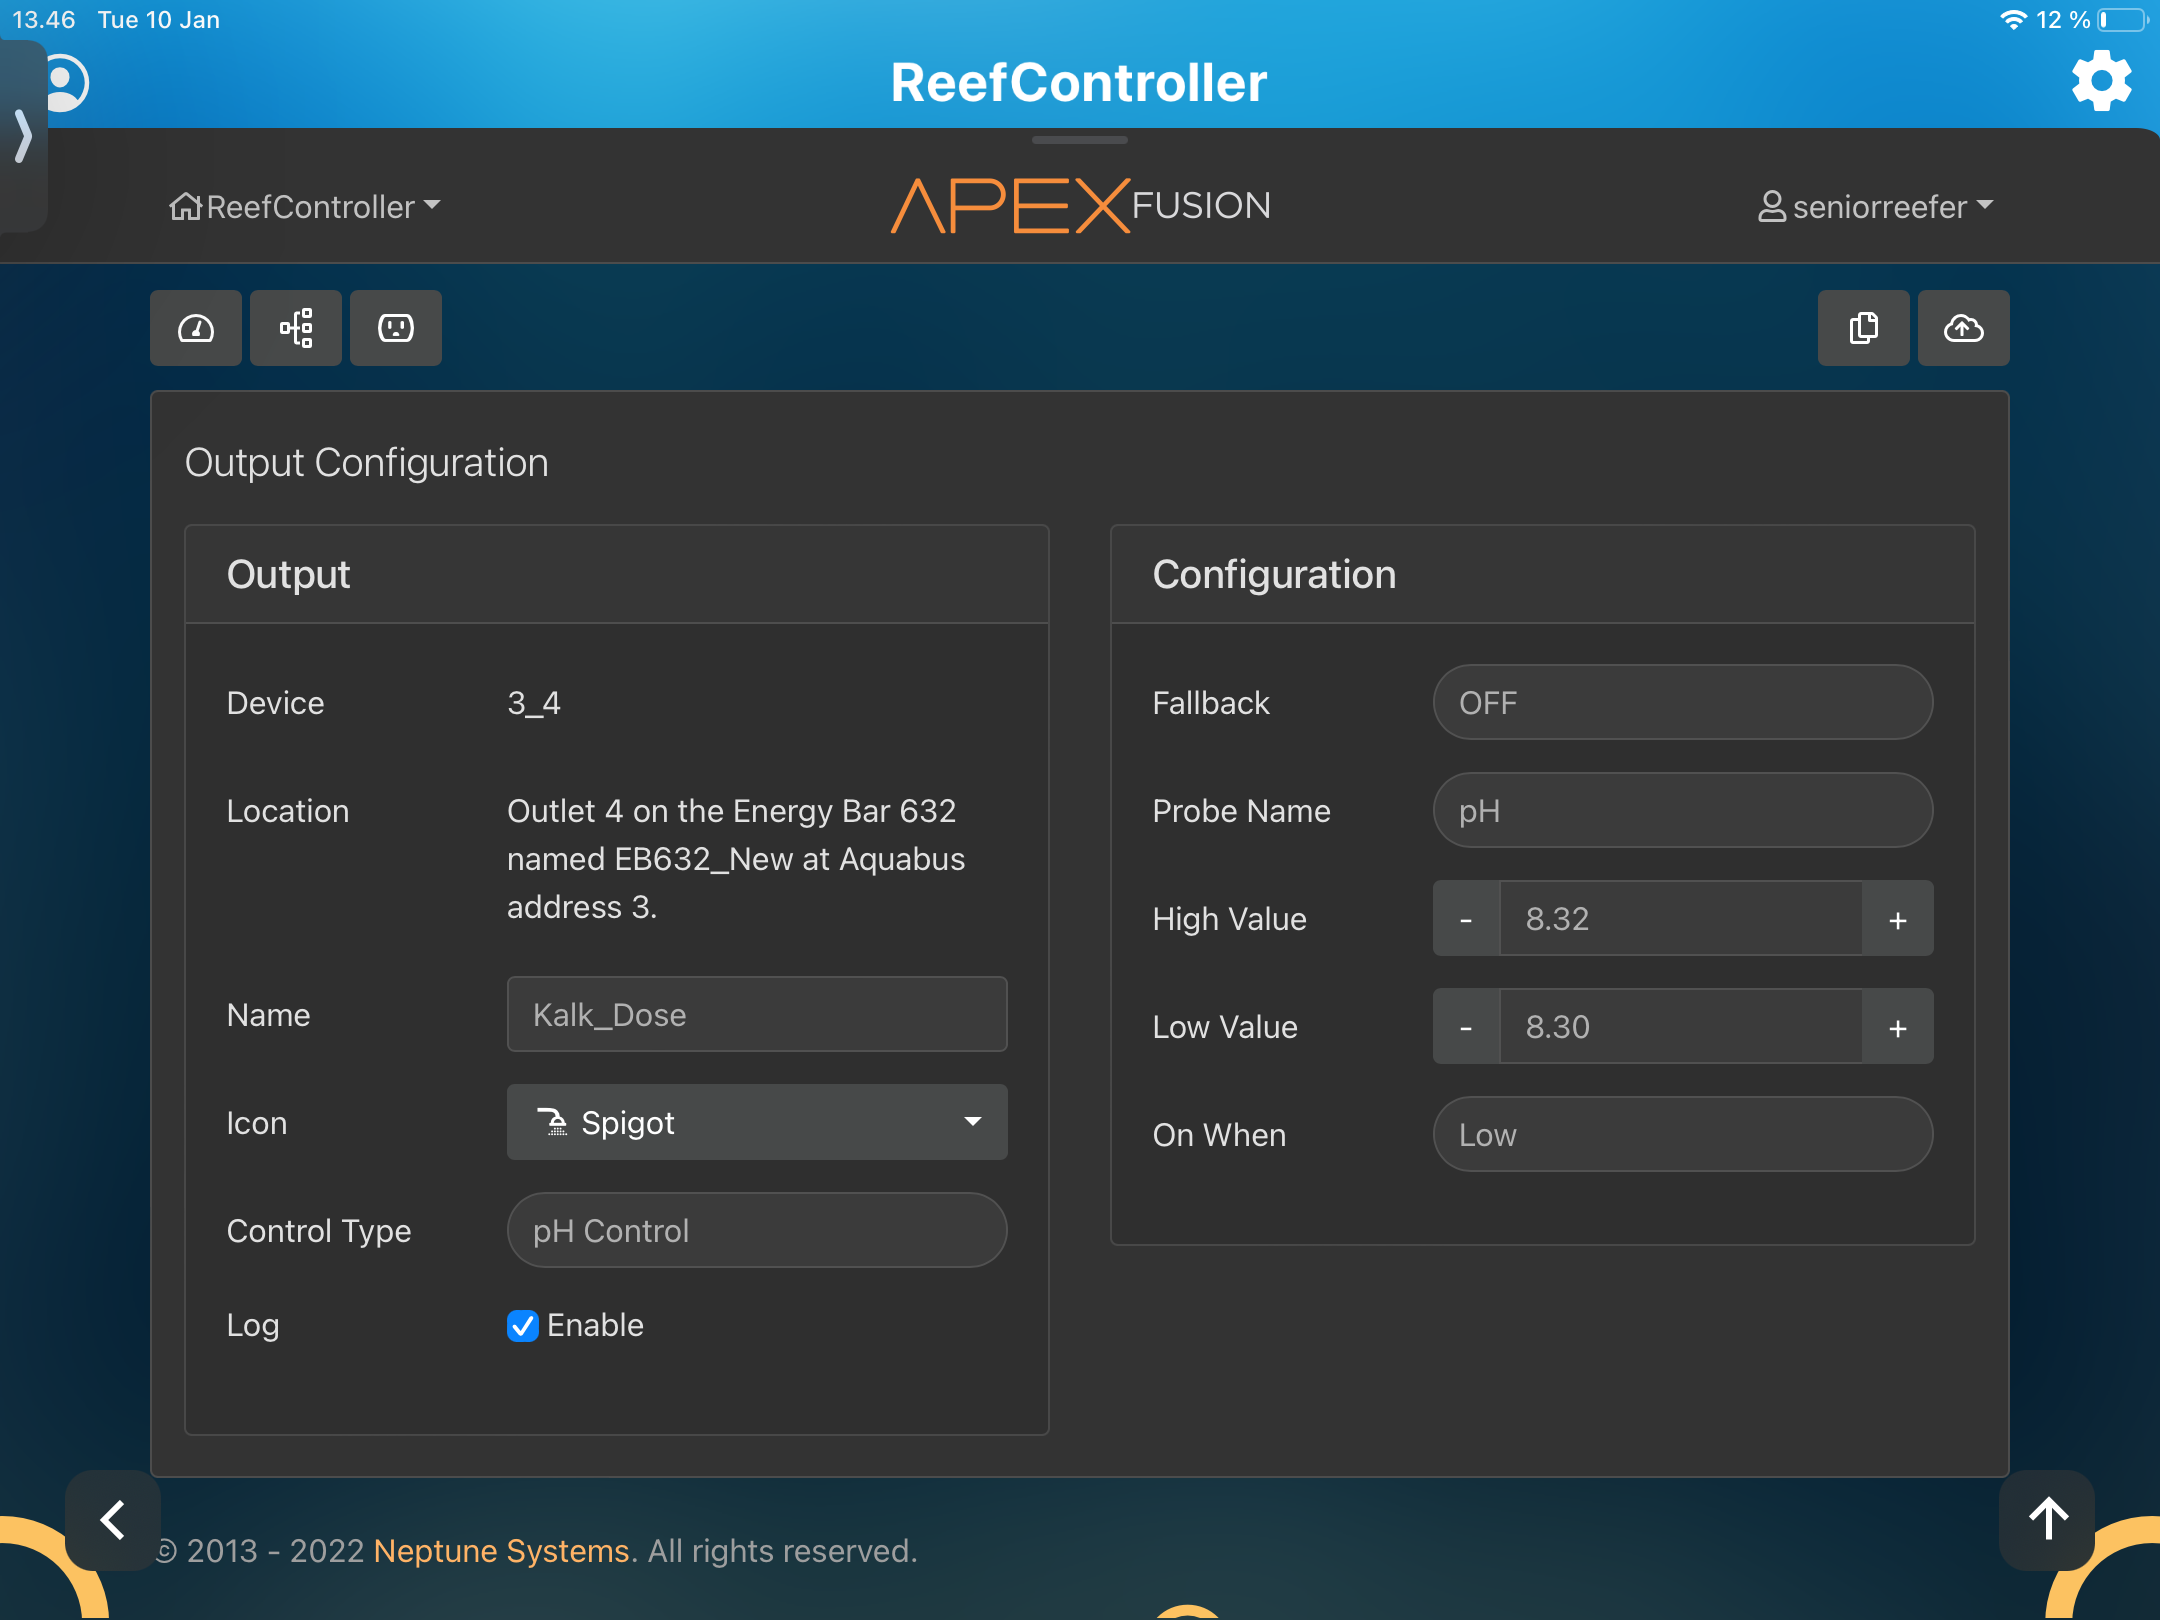Open the settings gear icon
This screenshot has height=1620, width=2160.
(2101, 82)
